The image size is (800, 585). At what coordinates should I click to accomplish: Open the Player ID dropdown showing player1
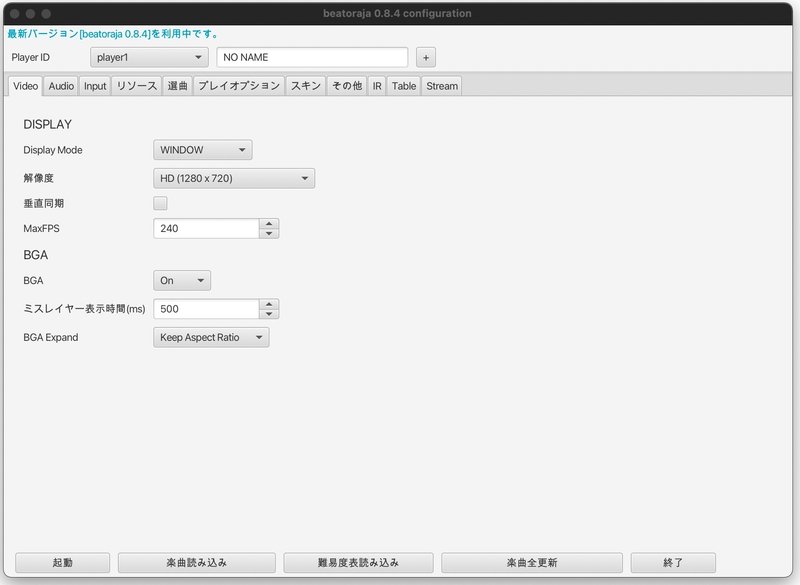point(149,57)
